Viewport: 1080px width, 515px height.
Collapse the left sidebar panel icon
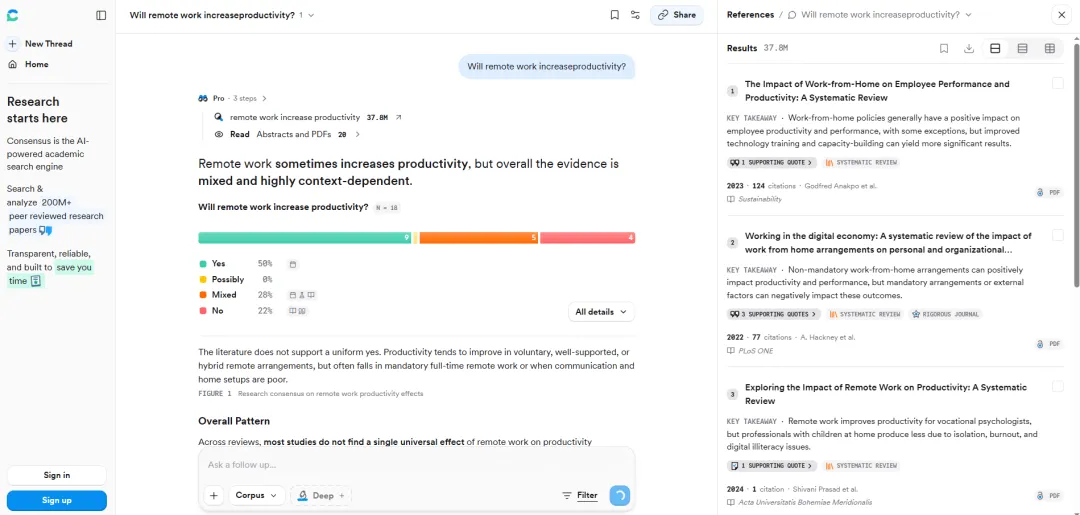click(x=101, y=15)
